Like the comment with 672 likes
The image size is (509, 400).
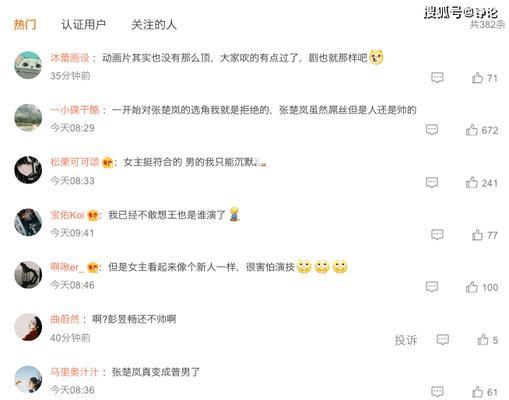click(x=471, y=130)
